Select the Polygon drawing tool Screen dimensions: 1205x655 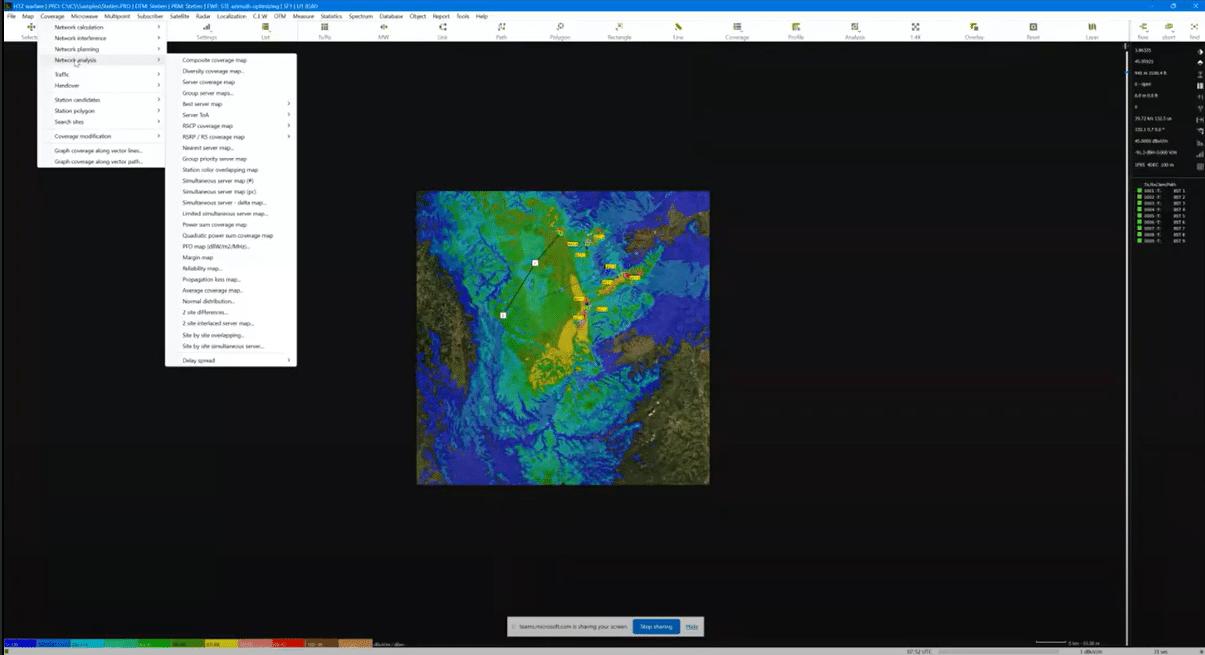559,30
